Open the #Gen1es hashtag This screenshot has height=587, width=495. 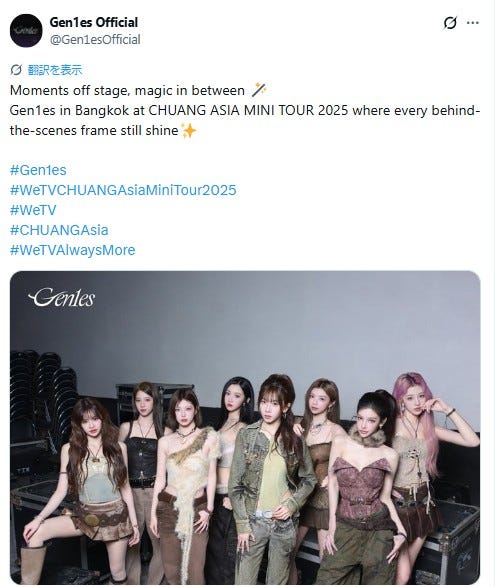[38, 170]
